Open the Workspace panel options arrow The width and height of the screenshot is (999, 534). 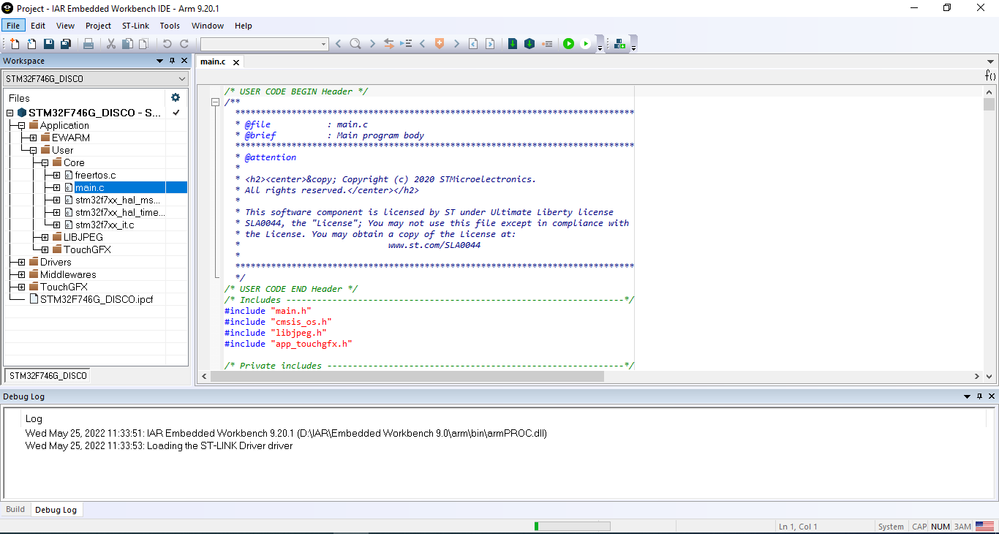click(160, 61)
